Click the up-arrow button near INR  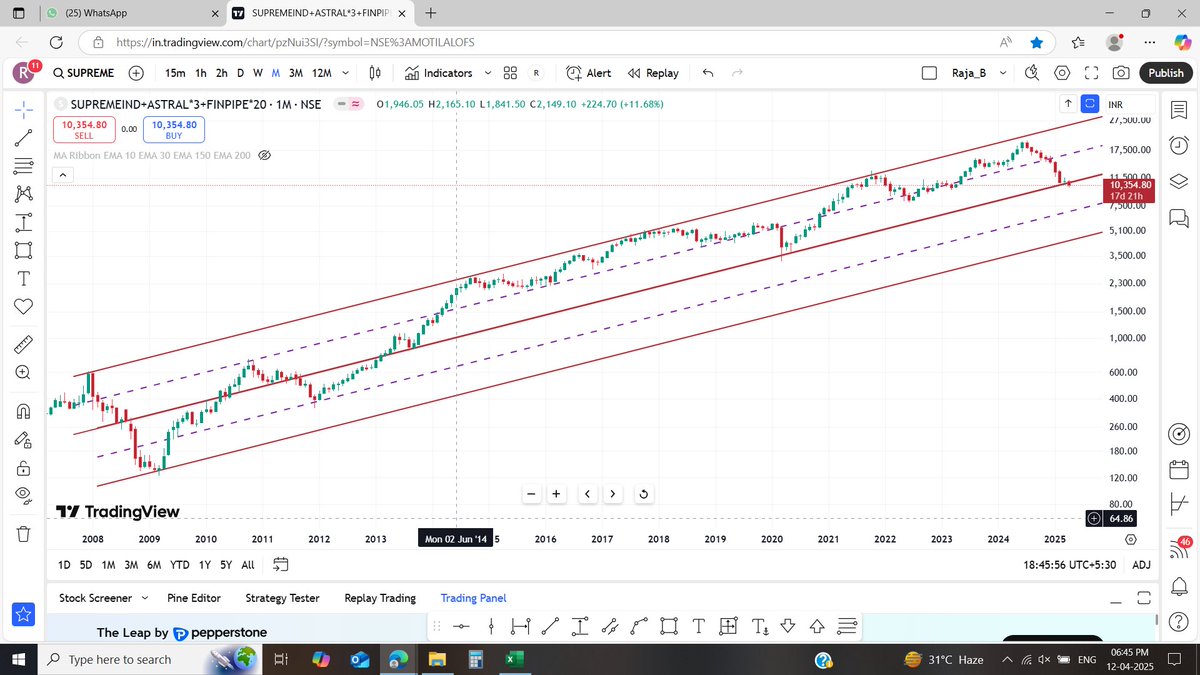click(1068, 103)
